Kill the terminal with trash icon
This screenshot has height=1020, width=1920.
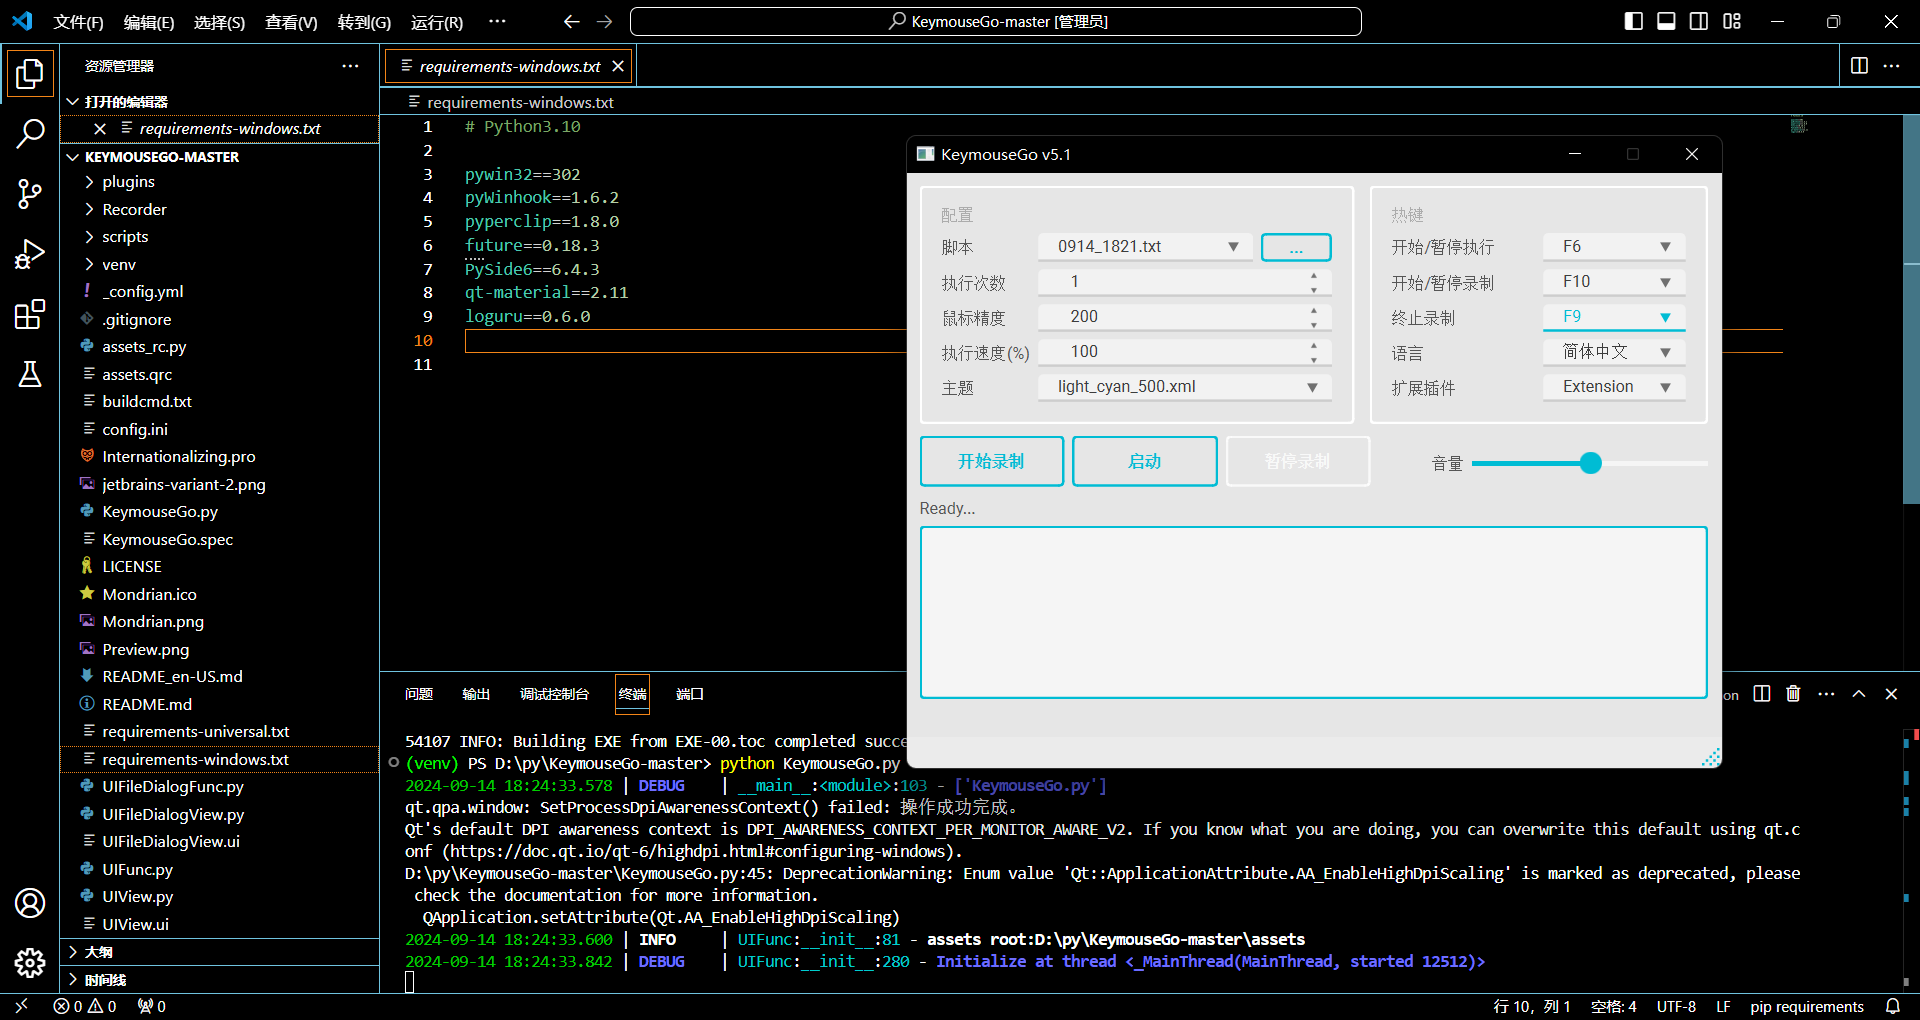(x=1793, y=694)
